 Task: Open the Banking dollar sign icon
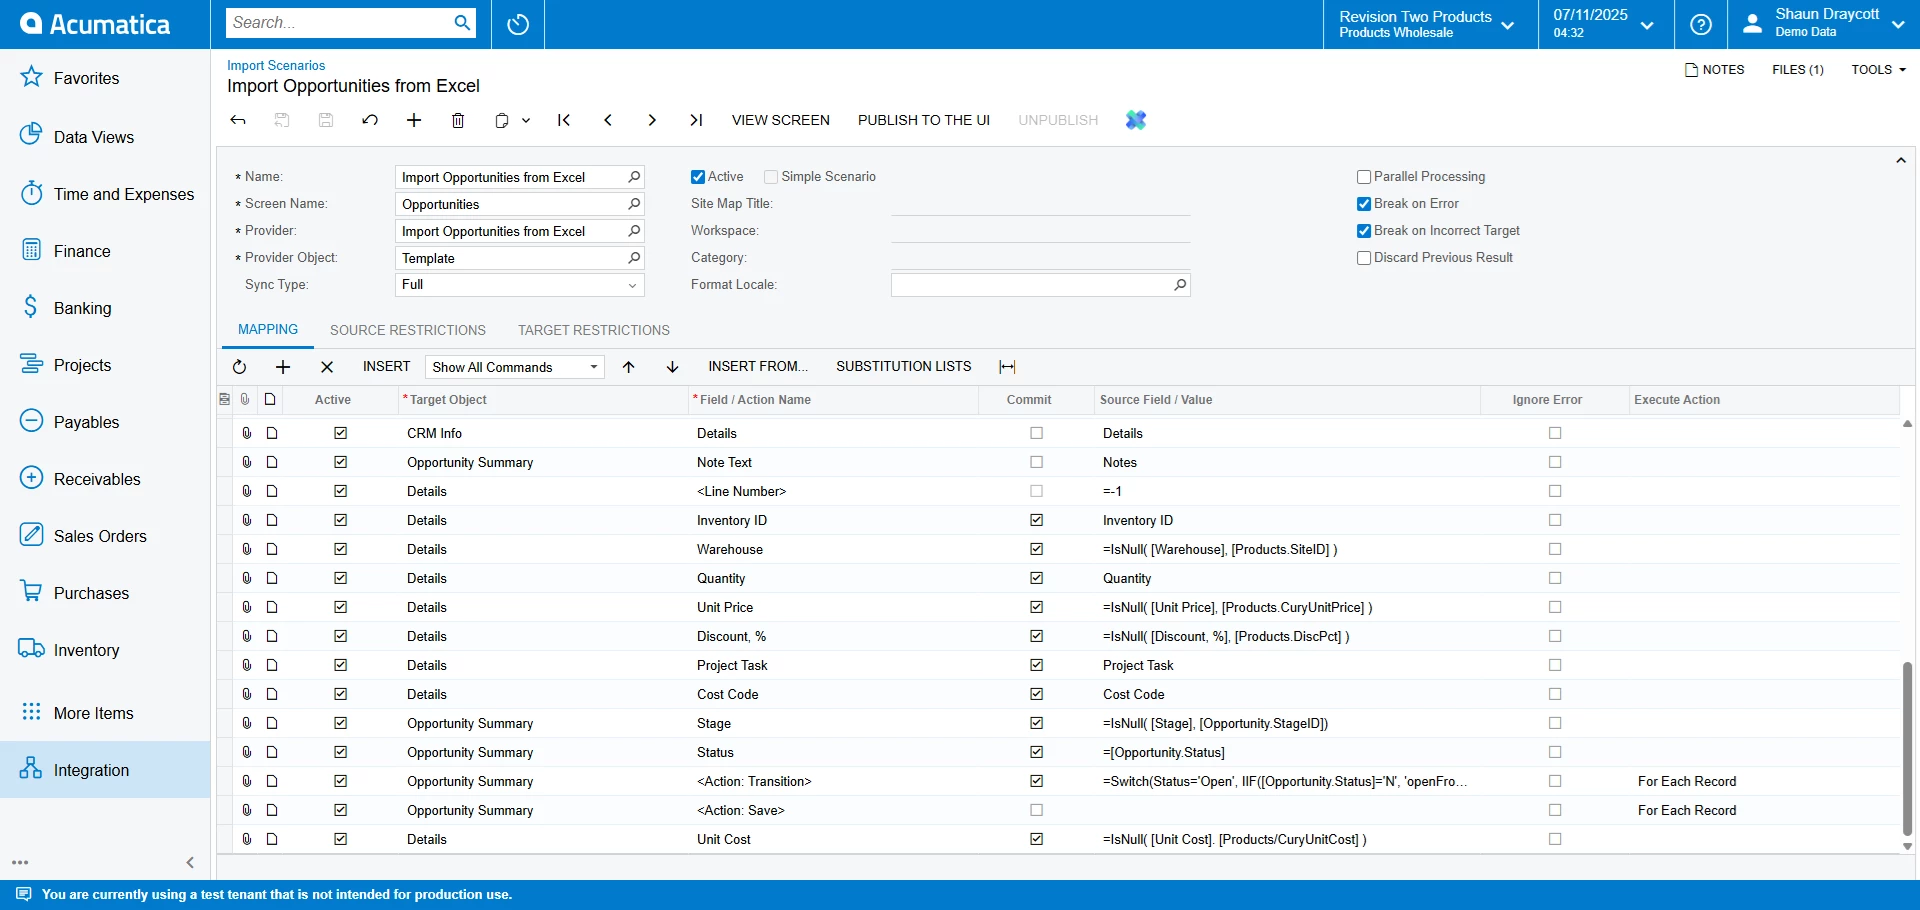(32, 306)
